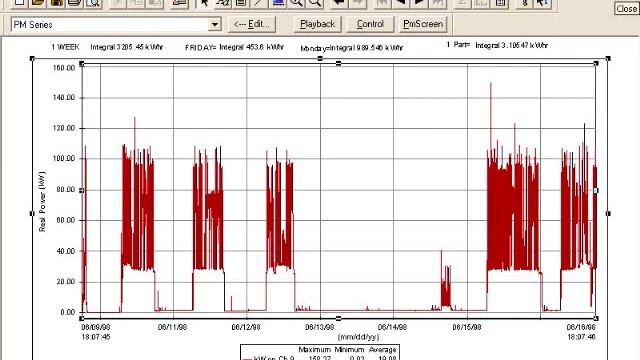Click the Maximum column header in legend
640x360 pixels.
click(x=314, y=350)
